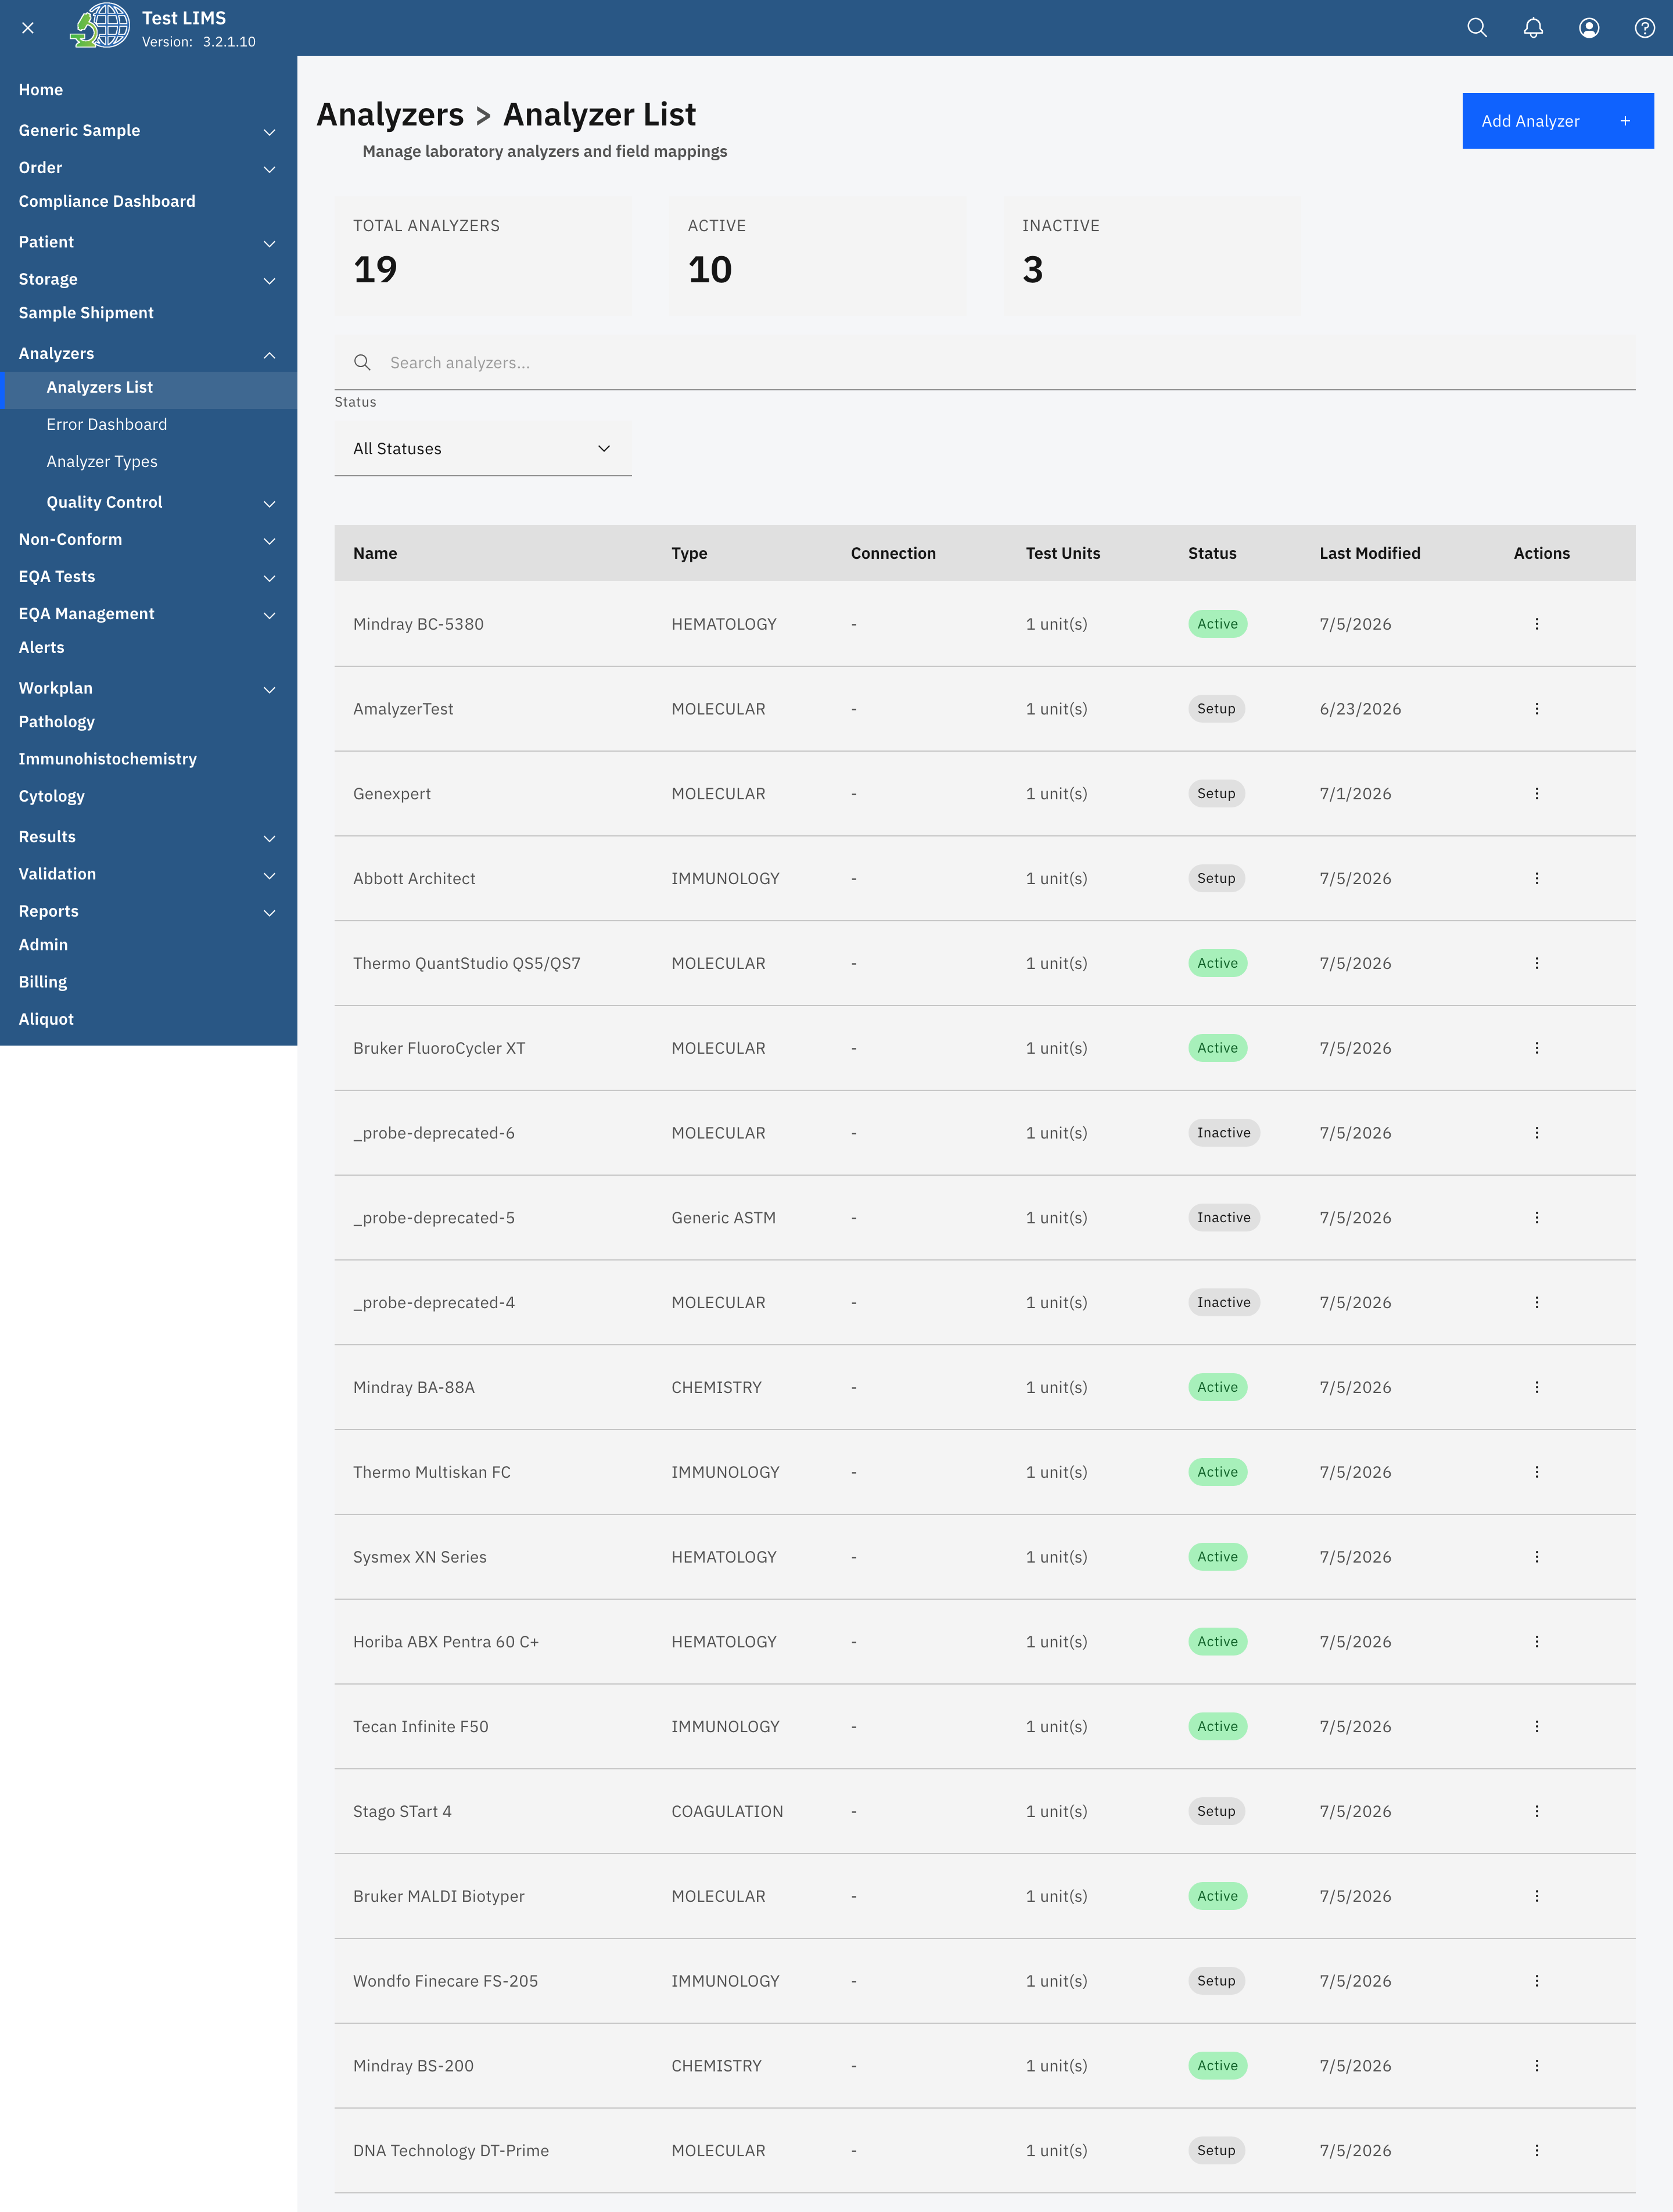The height and width of the screenshot is (2212, 1673).
Task: Click the Test LIMS globe logo
Action: coord(100,27)
